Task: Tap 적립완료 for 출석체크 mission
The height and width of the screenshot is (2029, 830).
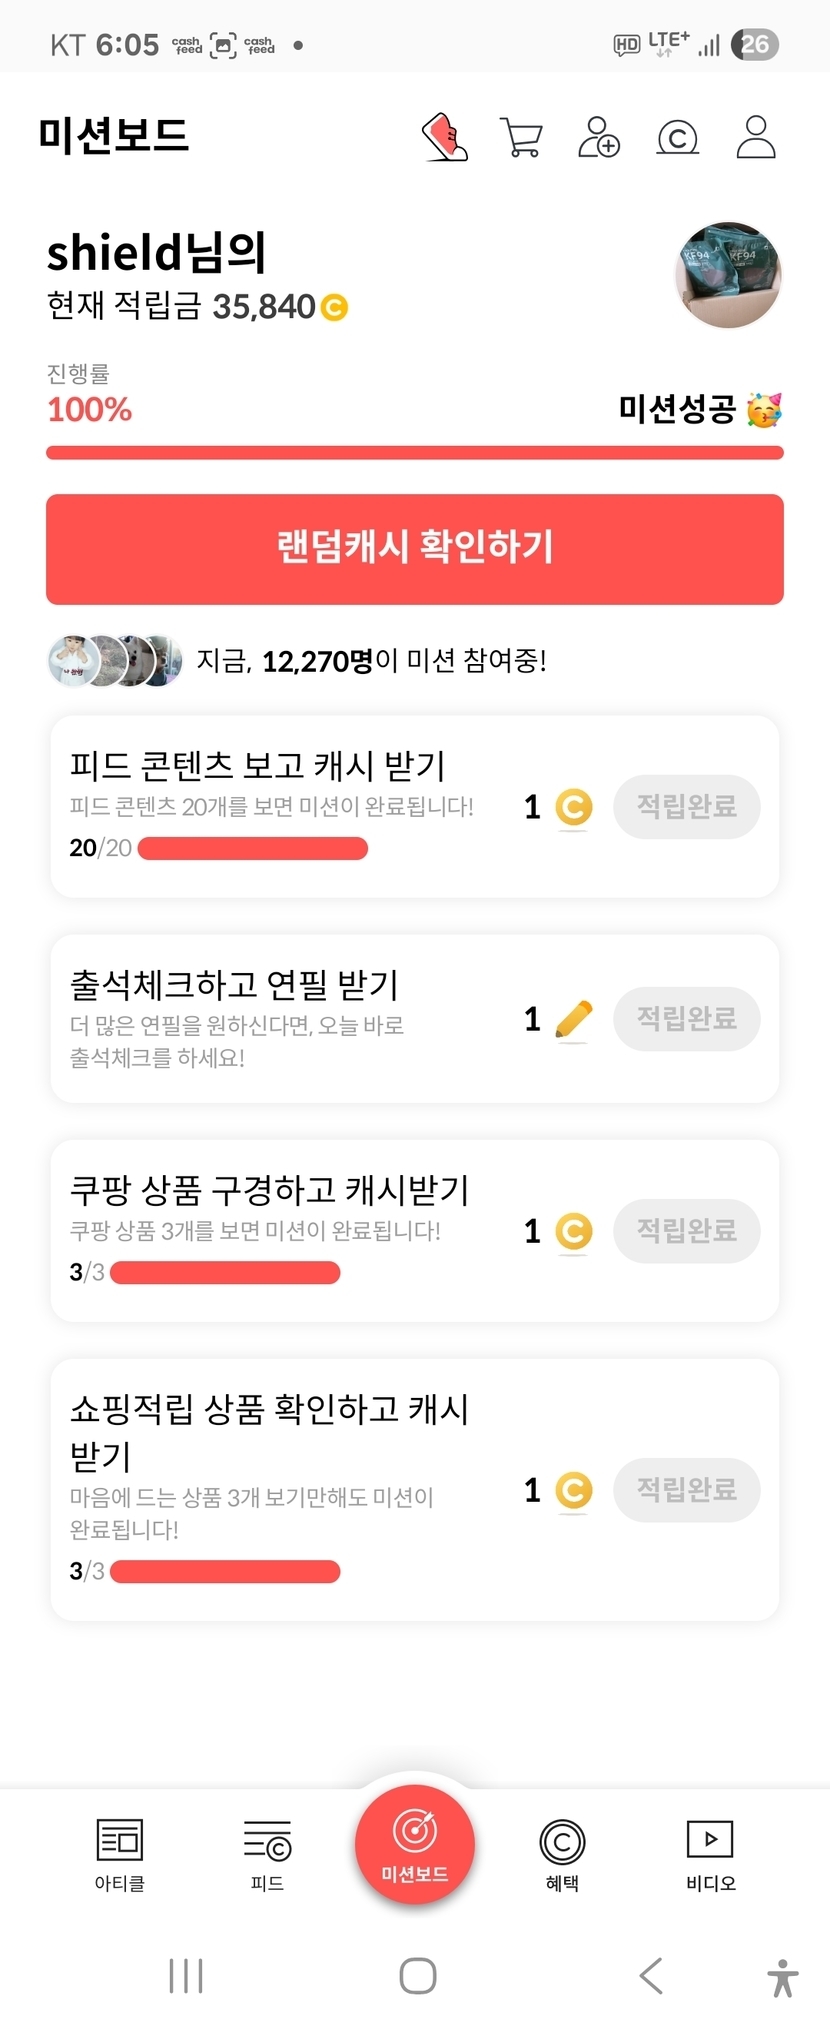Action: point(687,1019)
